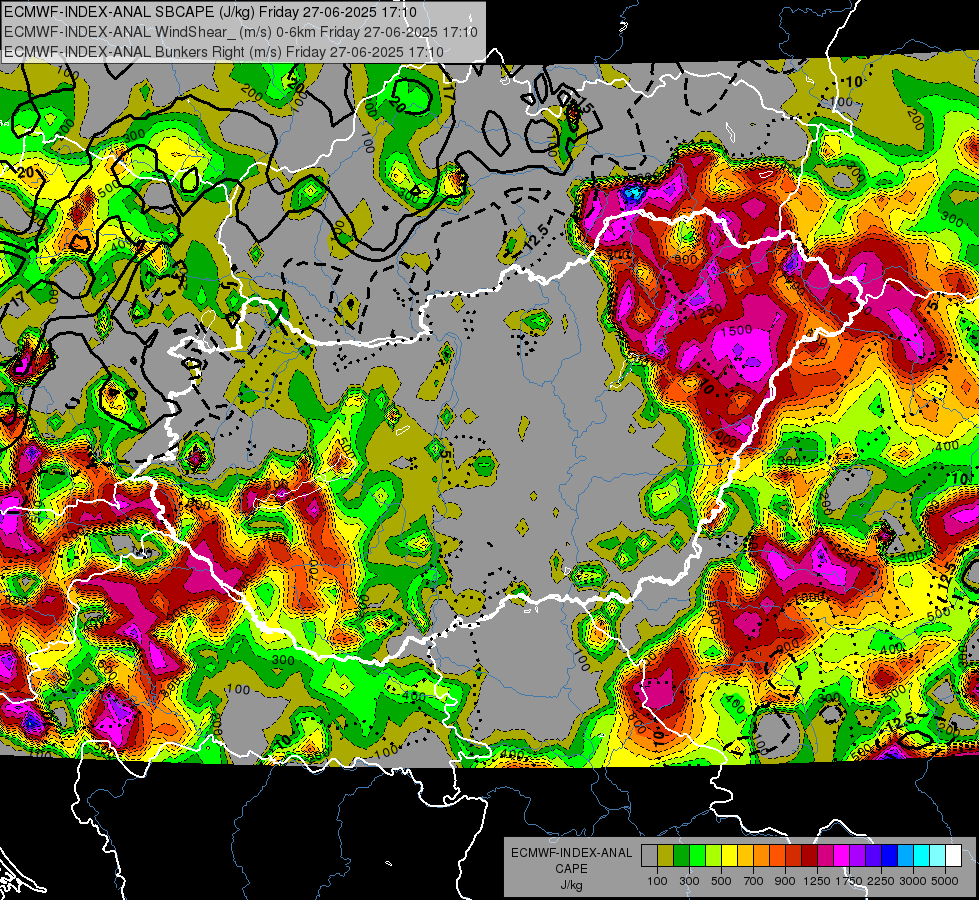Click the 1750 legend tick label
Screen dimensions: 979x900
tap(849, 881)
